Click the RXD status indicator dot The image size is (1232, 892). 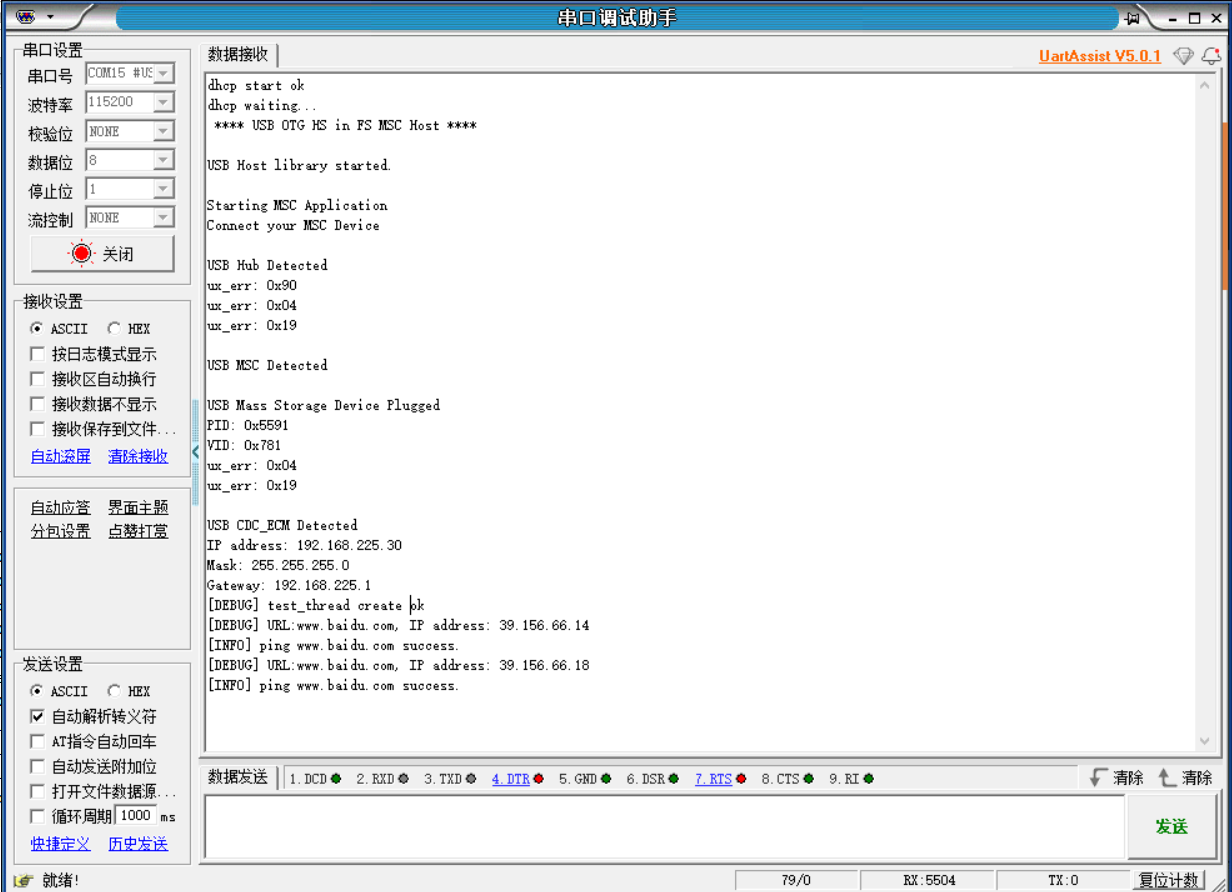coord(403,778)
